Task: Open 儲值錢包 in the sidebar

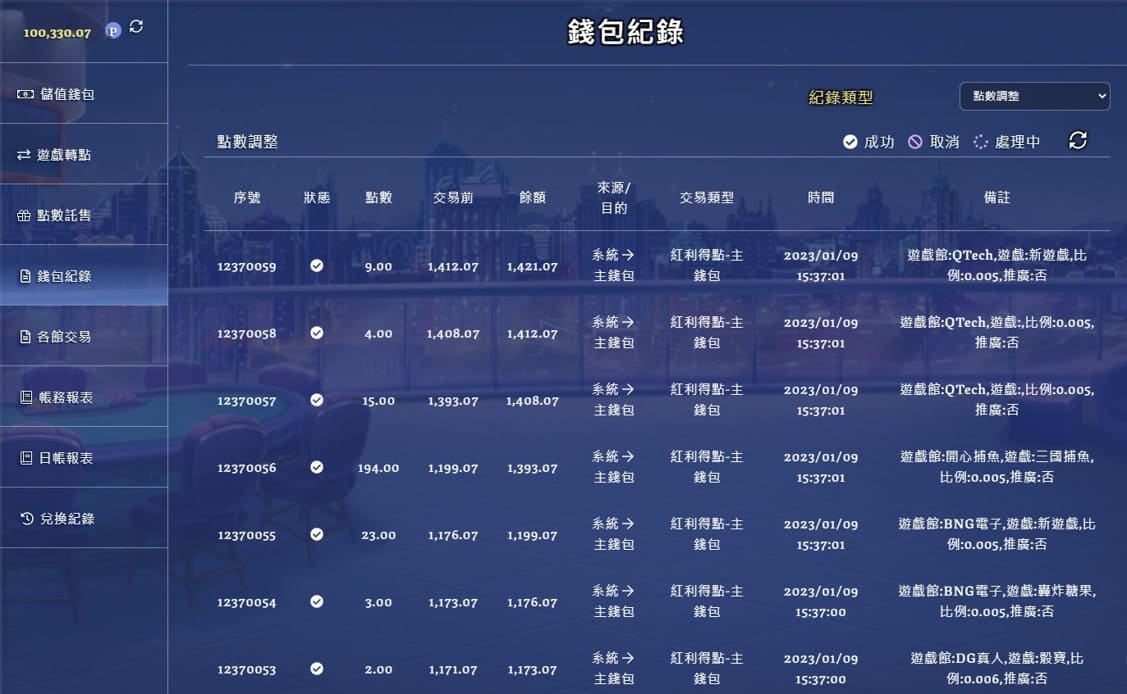Action: tap(83, 94)
